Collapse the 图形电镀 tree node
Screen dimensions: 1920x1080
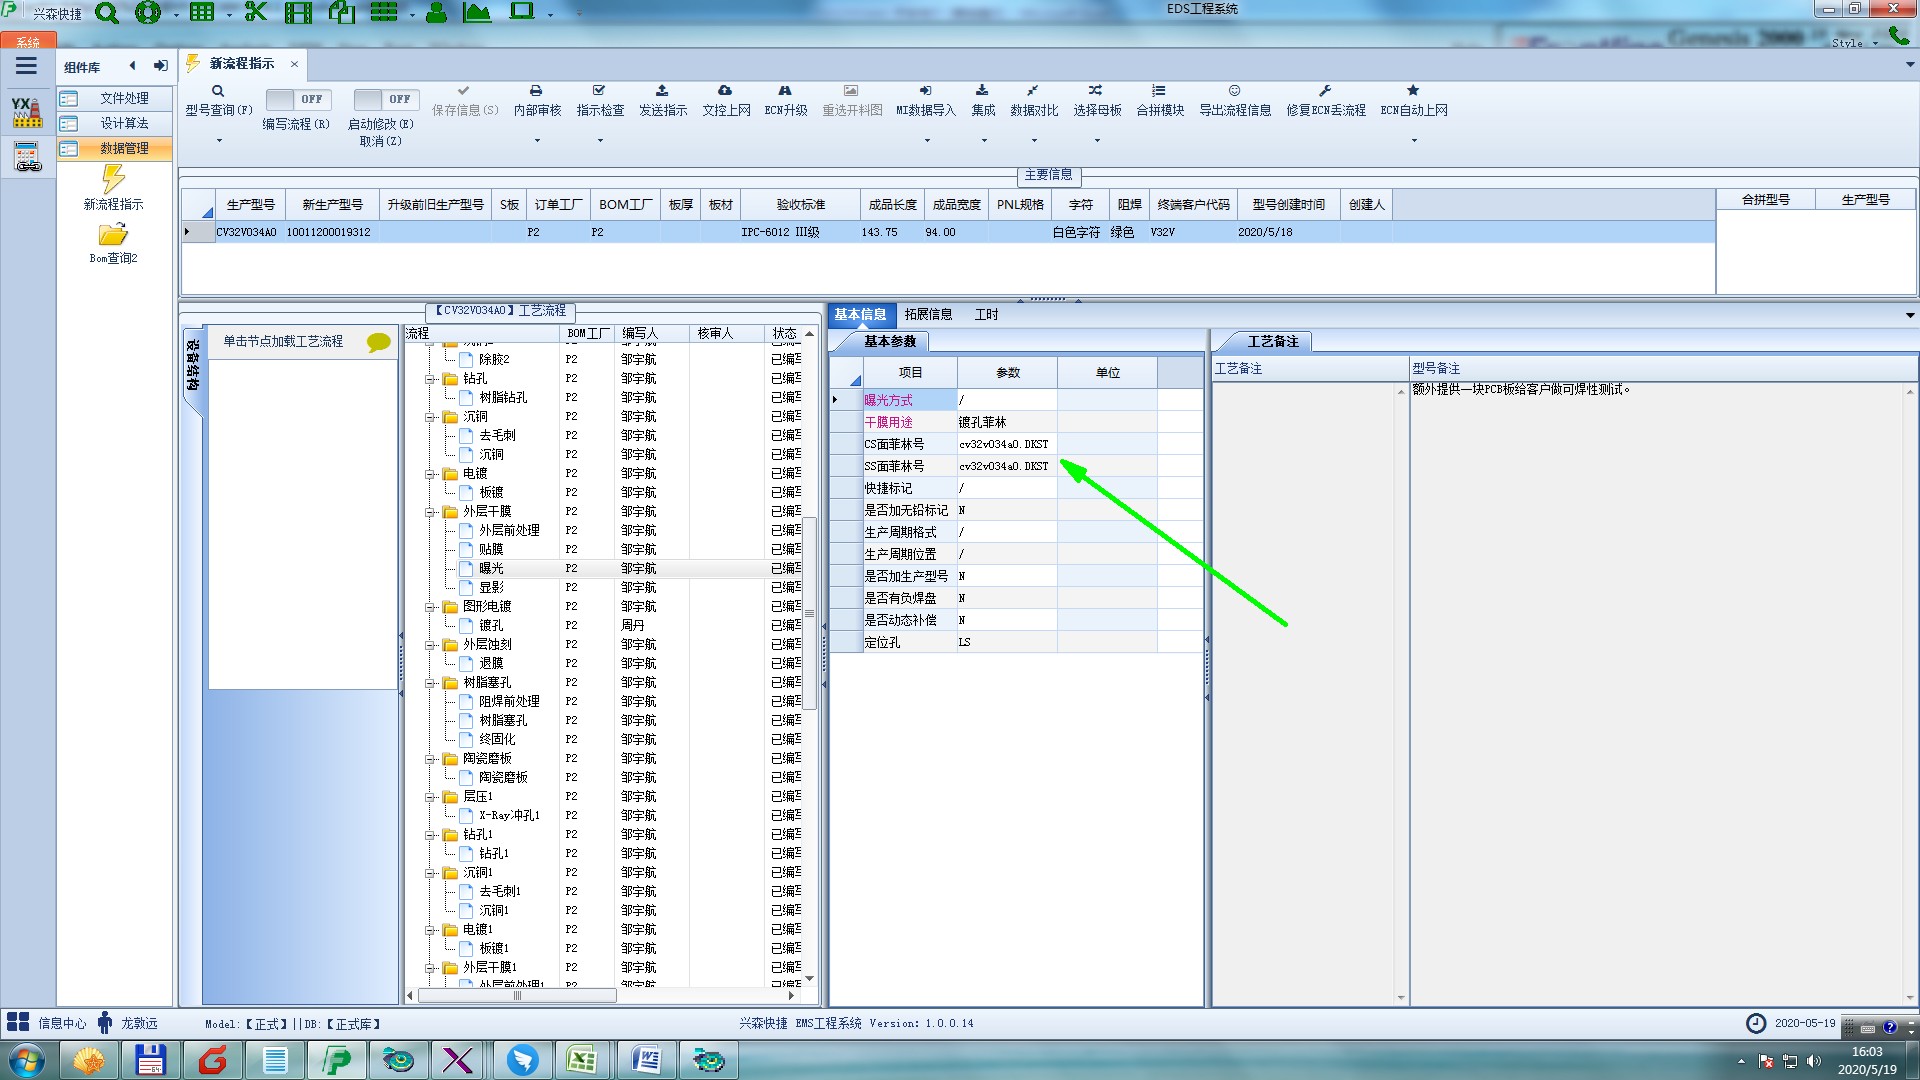[430, 607]
